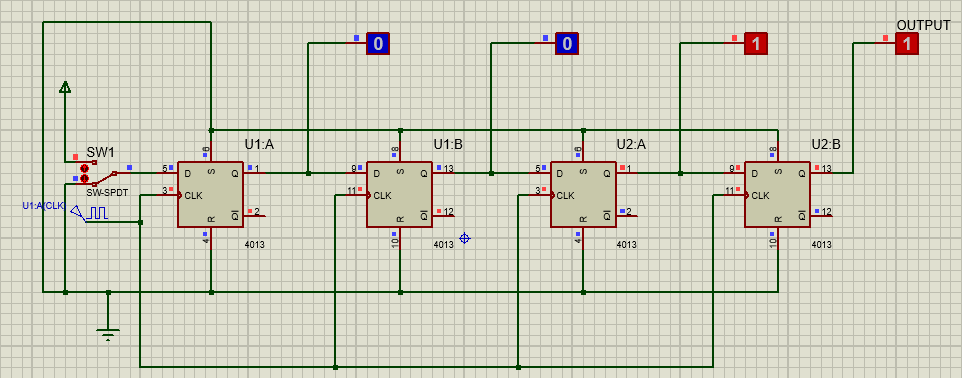
Task: Select the 4013 label under U2:A
Action: coord(626,244)
